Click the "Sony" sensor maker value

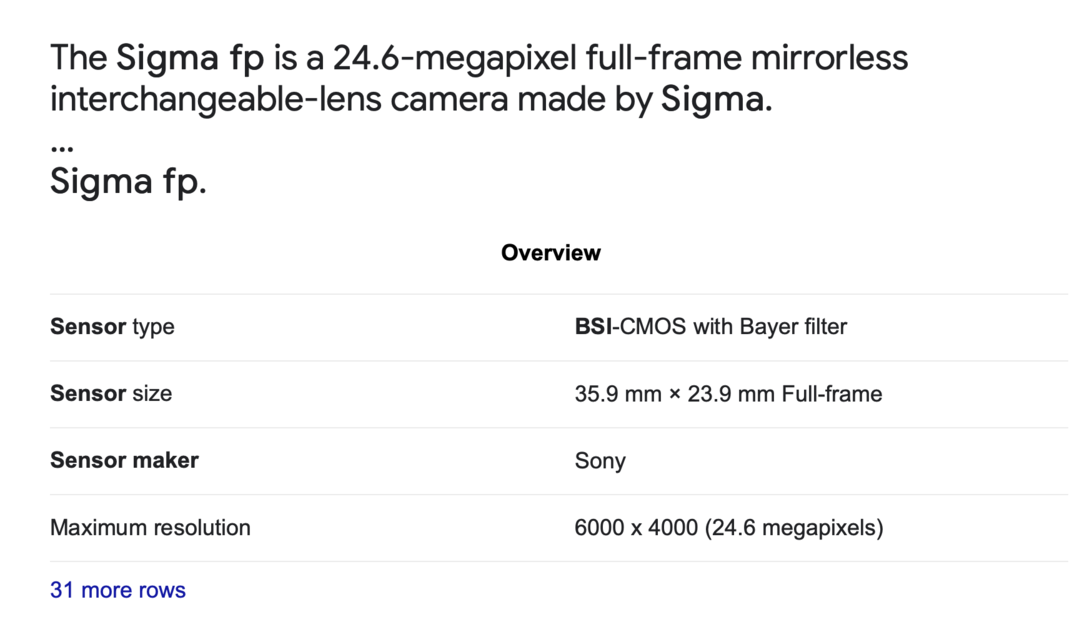pyautogui.click(x=600, y=461)
